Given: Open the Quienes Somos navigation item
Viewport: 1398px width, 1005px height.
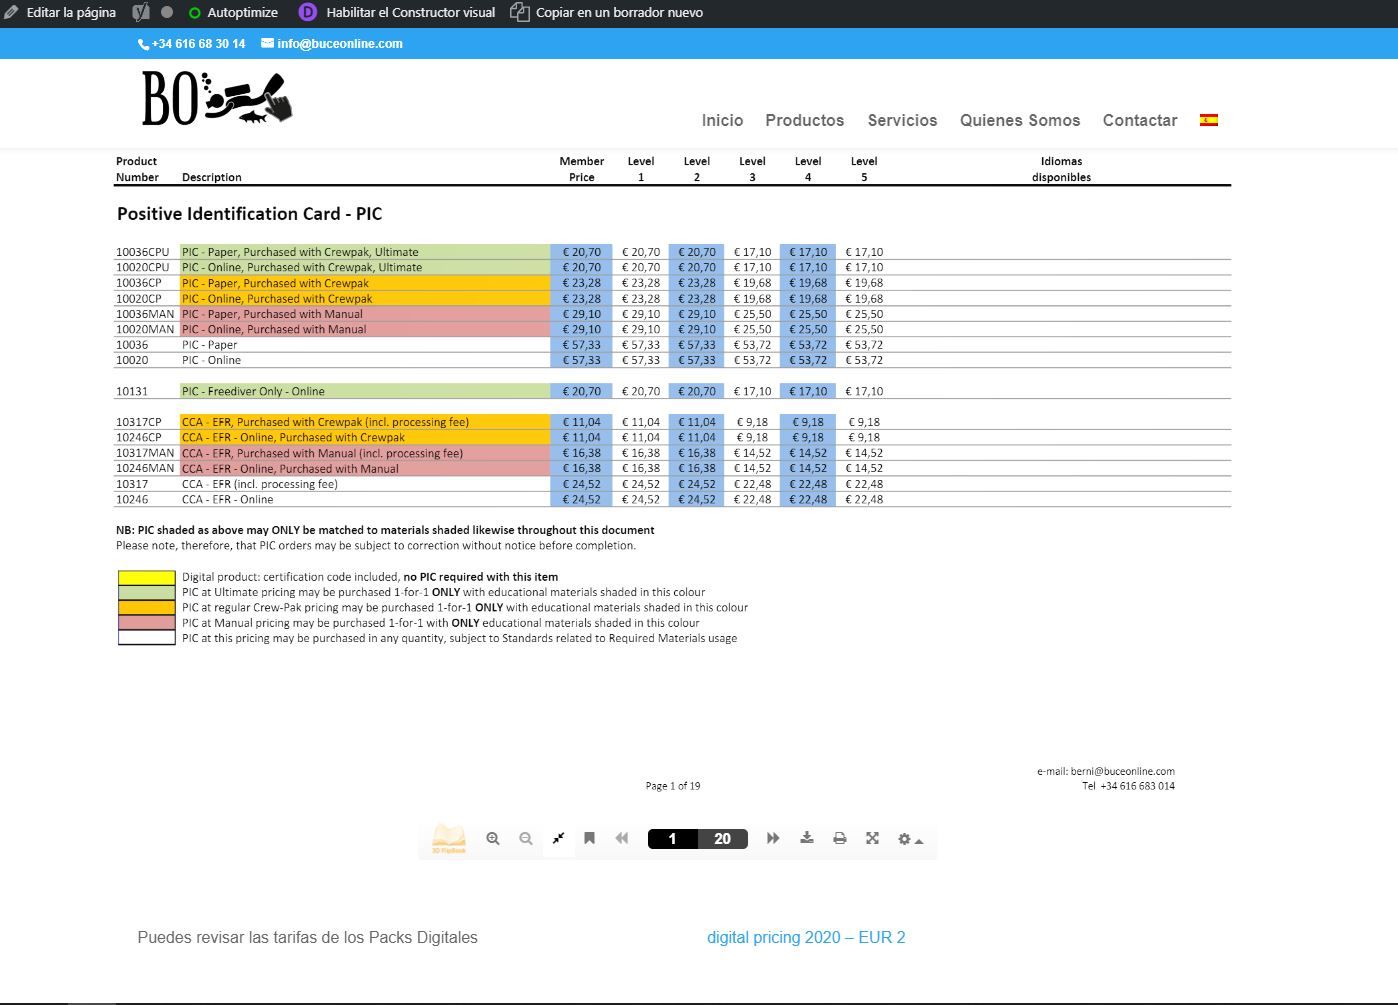Looking at the screenshot, I should (x=1020, y=120).
